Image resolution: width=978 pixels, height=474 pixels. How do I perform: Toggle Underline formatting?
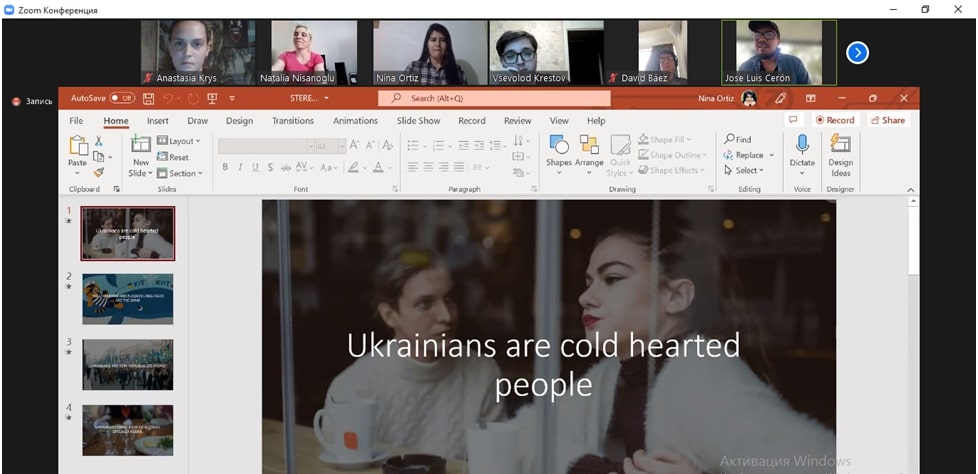[x=255, y=167]
